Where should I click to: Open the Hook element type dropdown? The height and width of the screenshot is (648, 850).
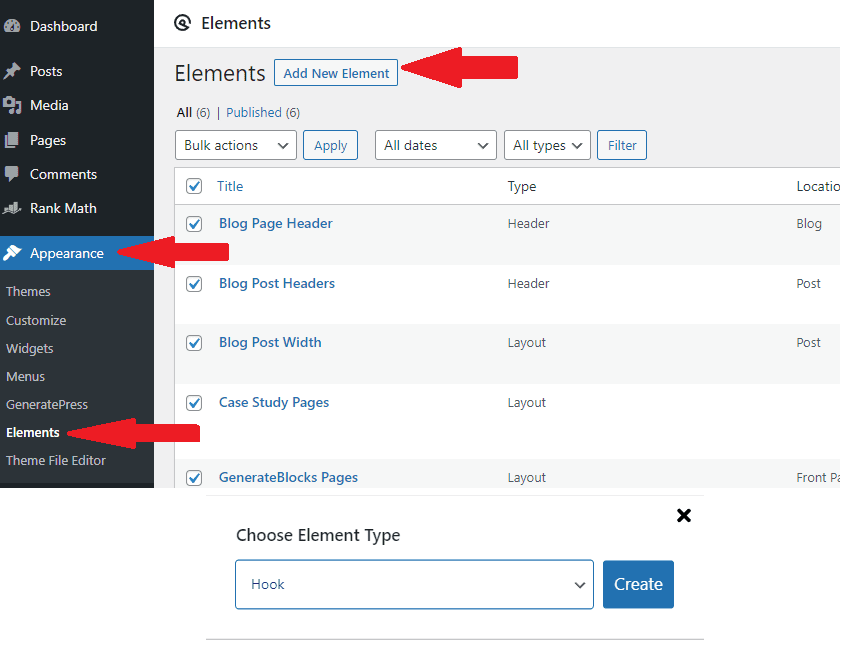(x=414, y=584)
